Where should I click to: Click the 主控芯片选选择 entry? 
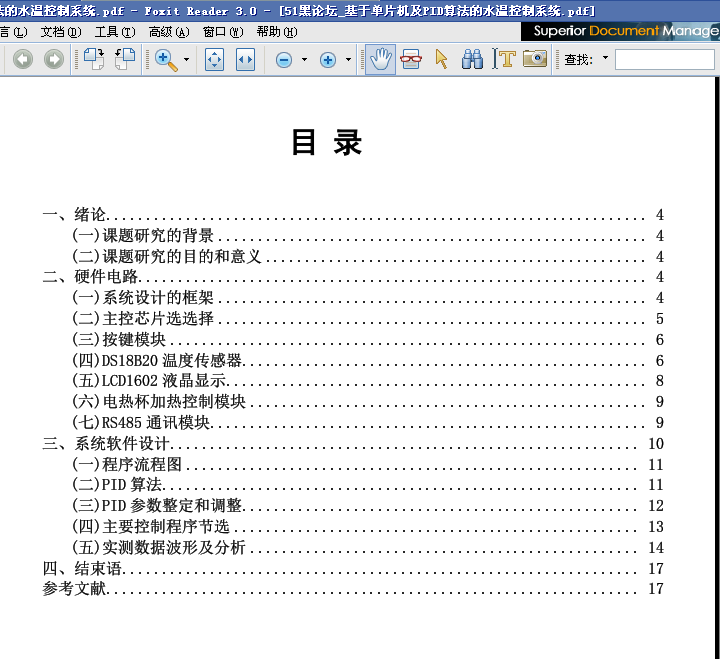[x=368, y=319]
